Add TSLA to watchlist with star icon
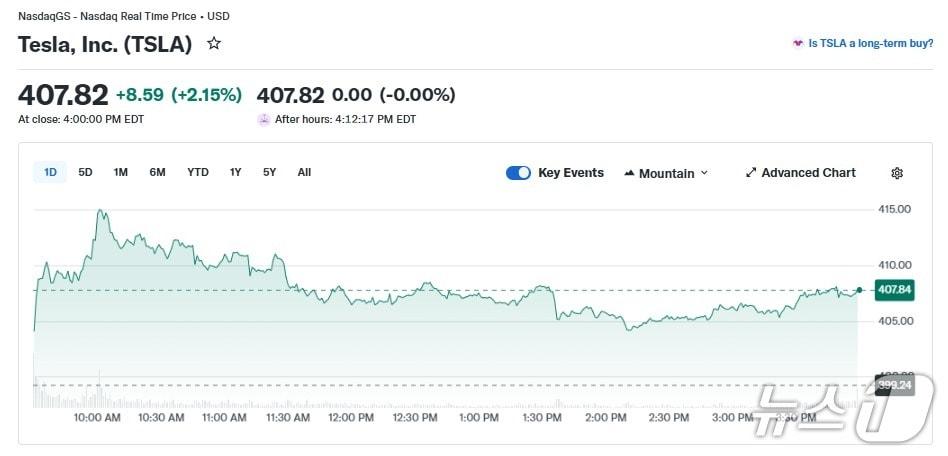The image size is (948, 456). point(213,44)
